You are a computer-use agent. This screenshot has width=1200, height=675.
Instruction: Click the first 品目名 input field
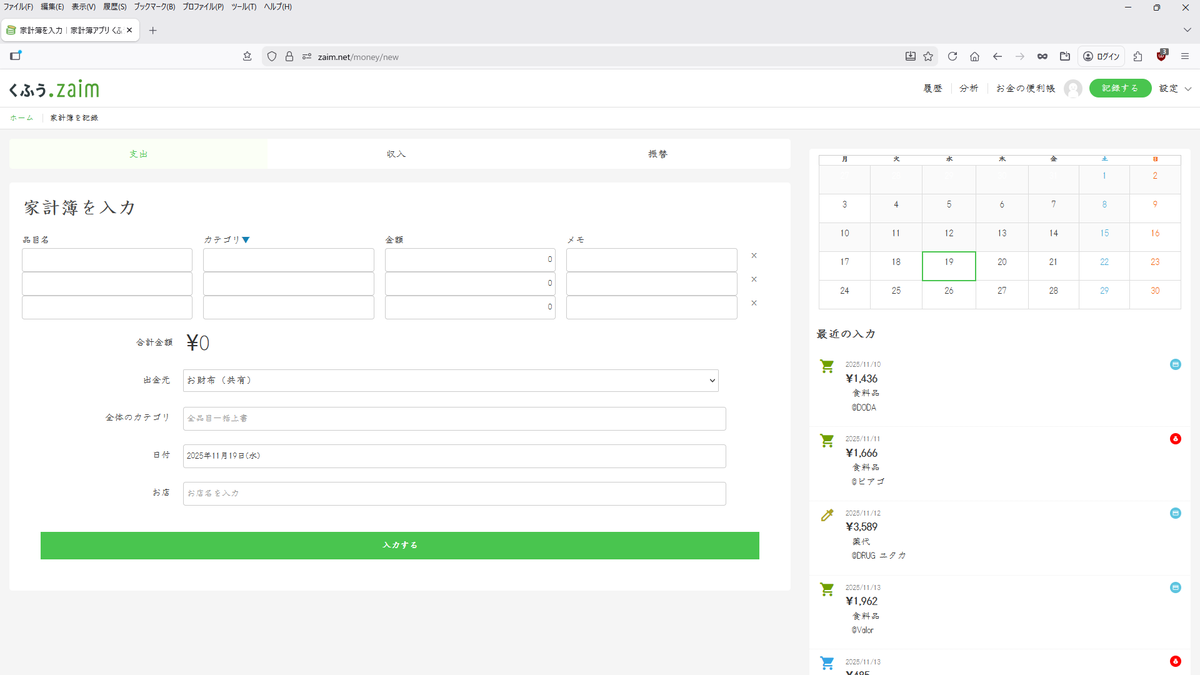(x=107, y=260)
